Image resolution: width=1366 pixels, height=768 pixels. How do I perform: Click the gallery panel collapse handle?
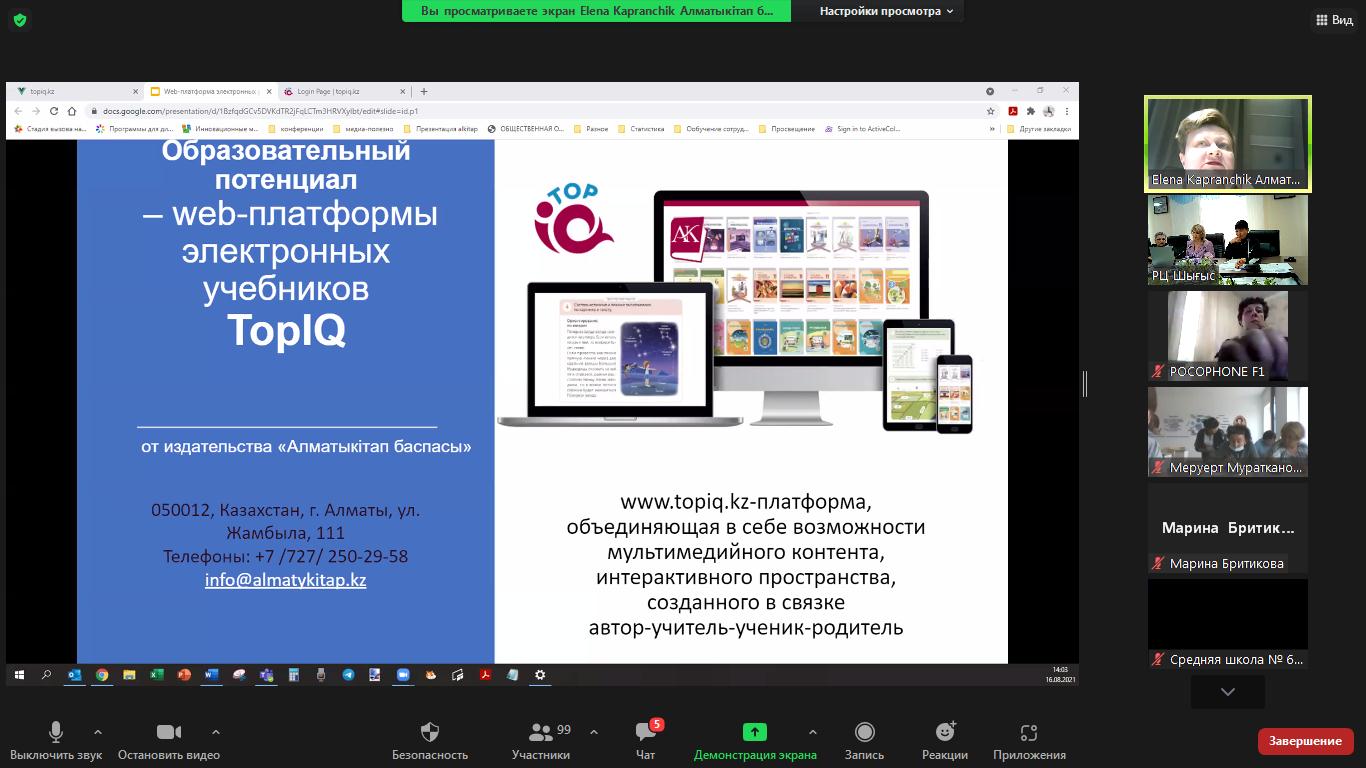(1085, 383)
